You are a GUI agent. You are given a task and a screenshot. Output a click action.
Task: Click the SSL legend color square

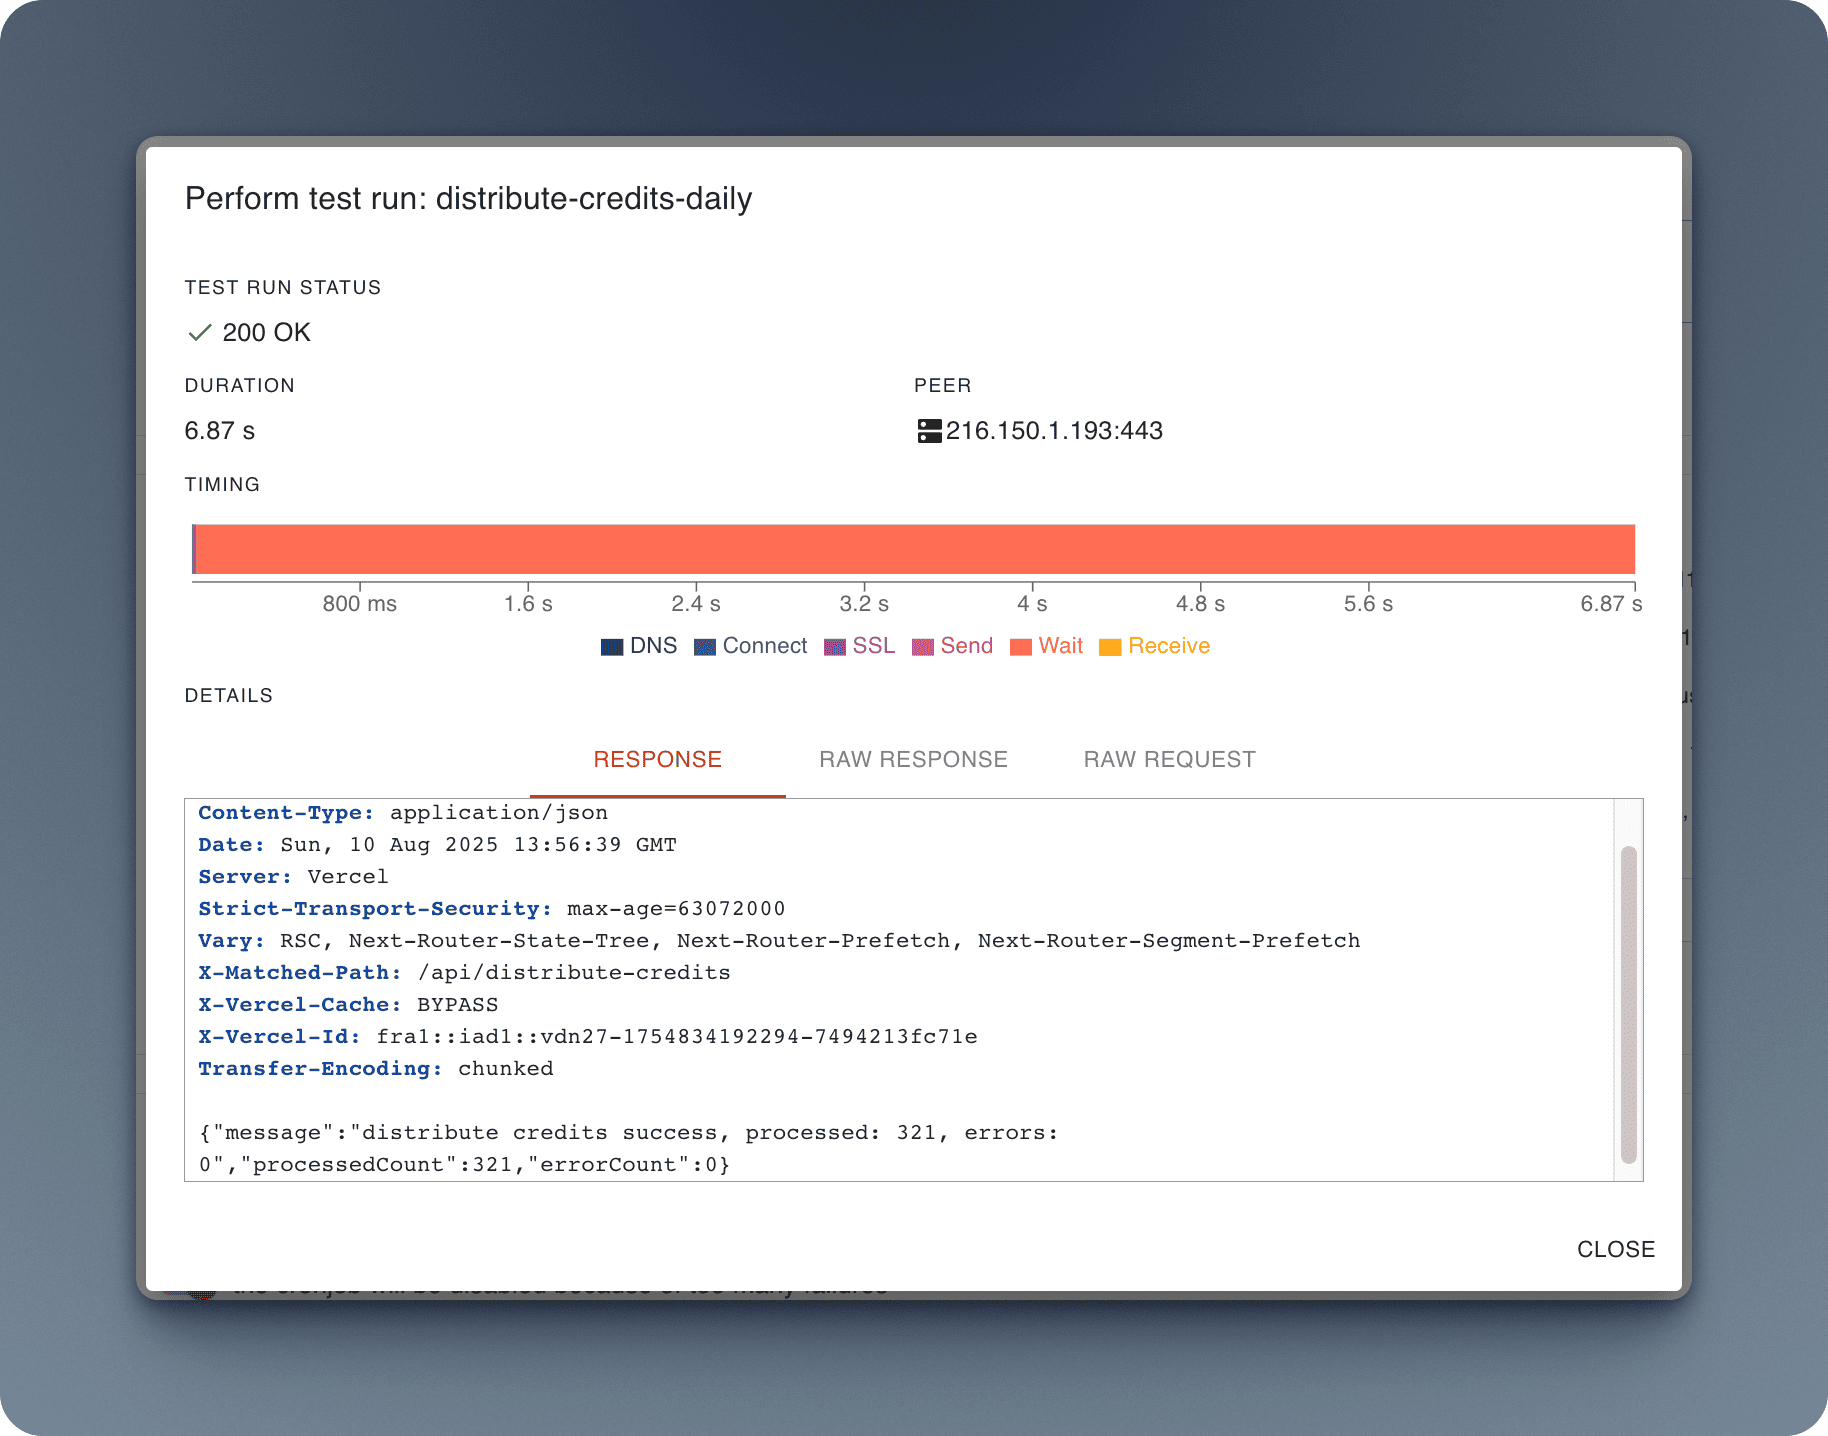click(834, 647)
